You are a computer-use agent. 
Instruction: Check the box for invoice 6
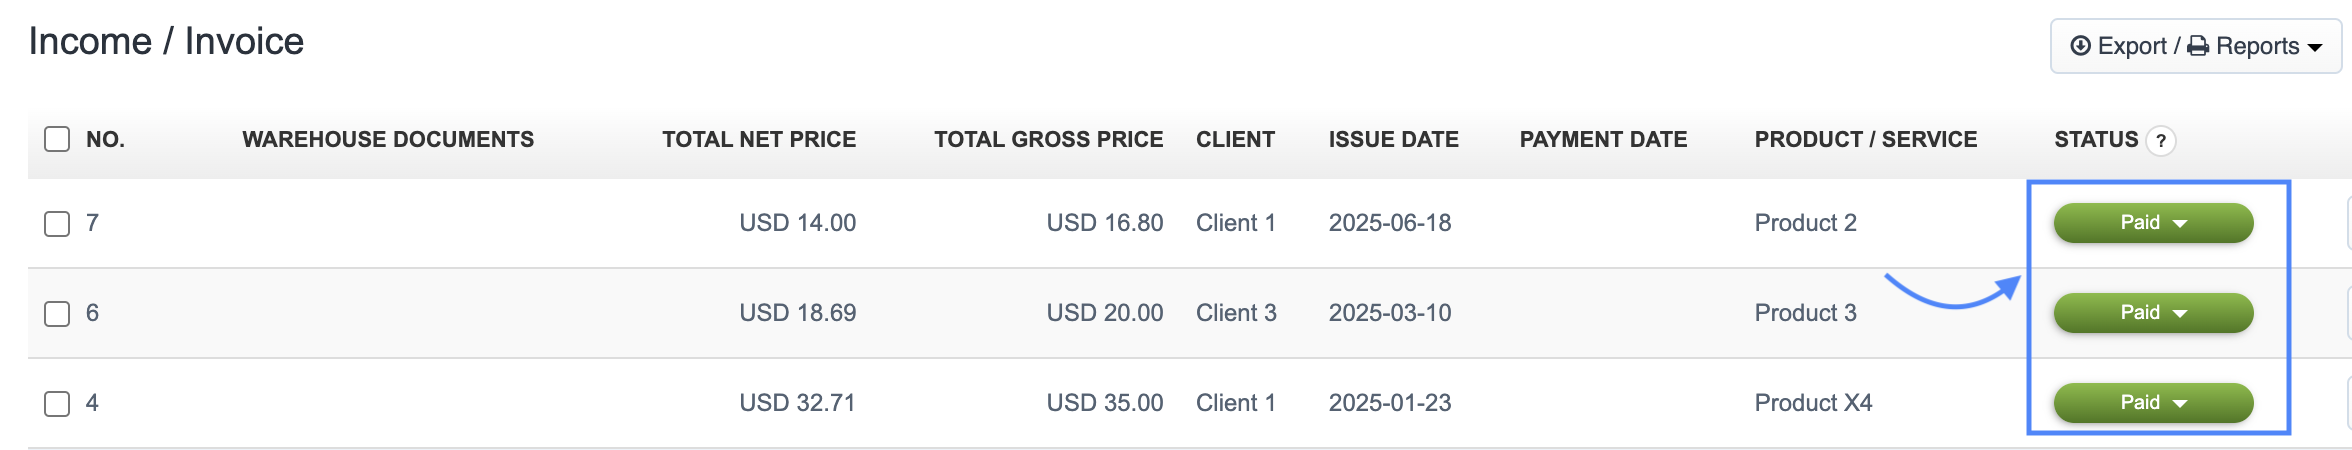tap(57, 313)
